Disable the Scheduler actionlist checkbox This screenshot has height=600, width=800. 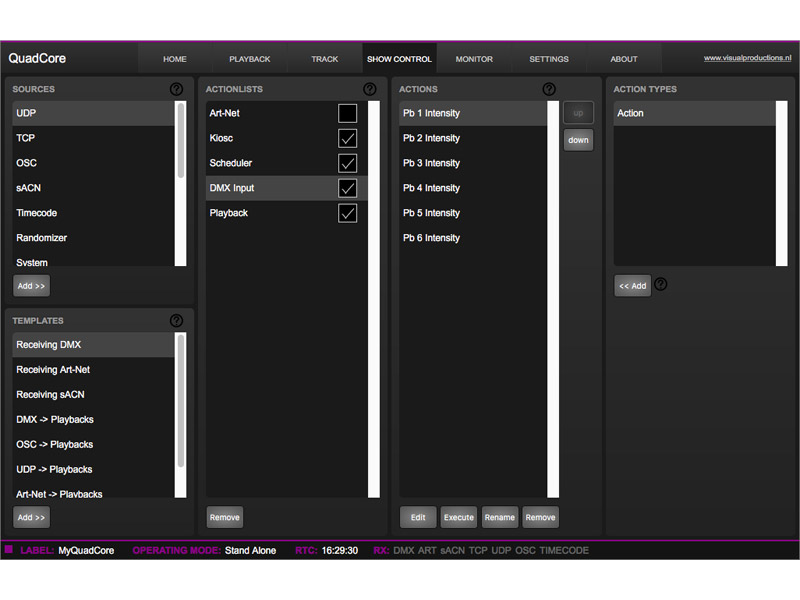coord(347,162)
